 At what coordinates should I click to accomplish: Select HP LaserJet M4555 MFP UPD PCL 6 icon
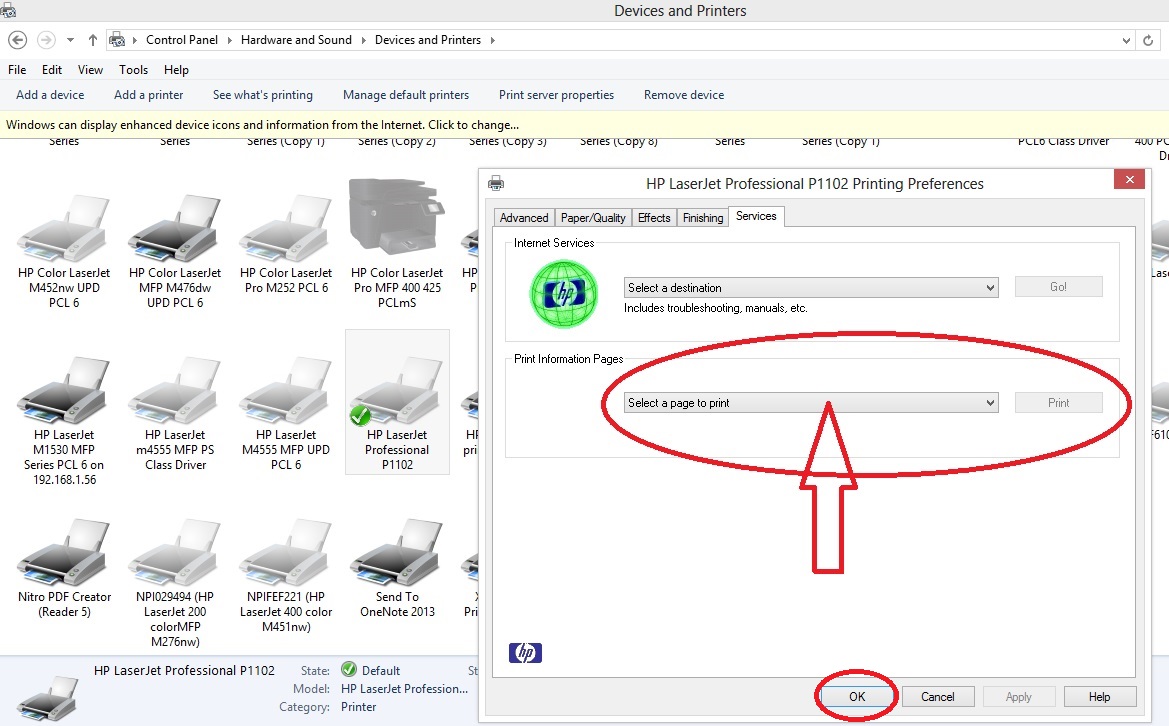(x=286, y=389)
